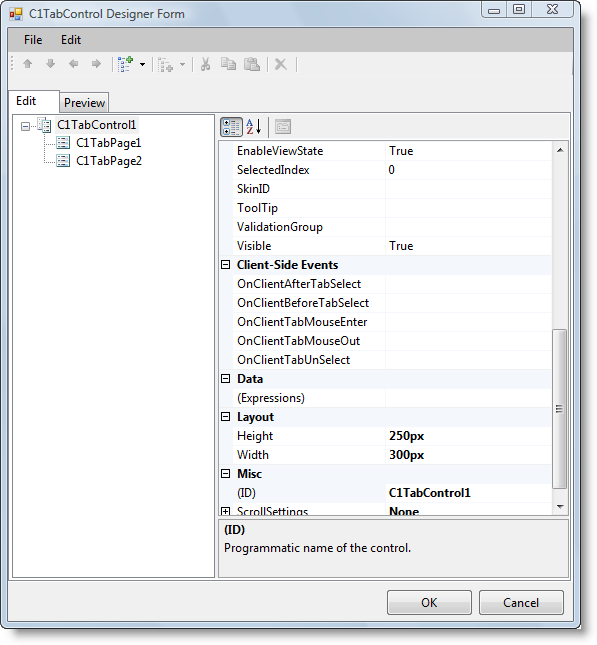Click the Paste clipboard icon
The height and width of the screenshot is (645, 597).
point(252,64)
